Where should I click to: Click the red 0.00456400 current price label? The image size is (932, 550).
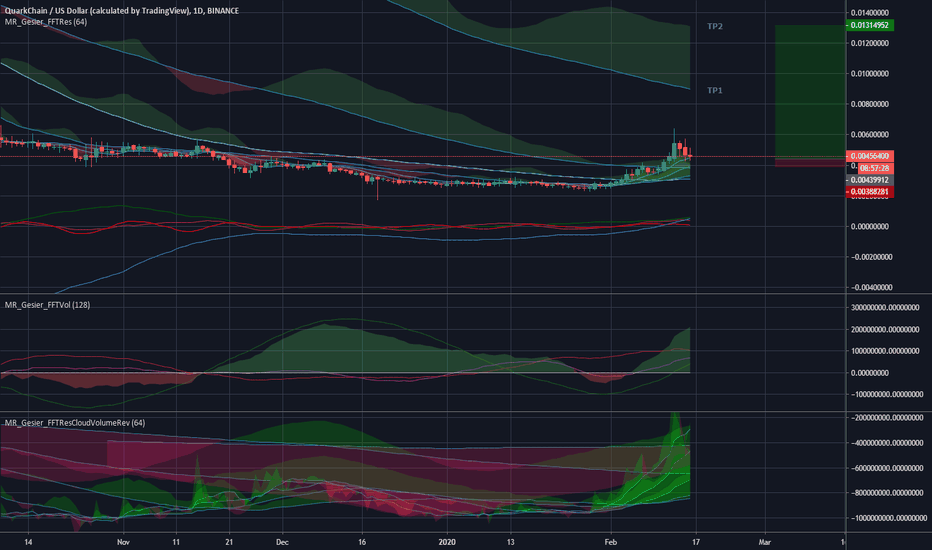point(870,156)
